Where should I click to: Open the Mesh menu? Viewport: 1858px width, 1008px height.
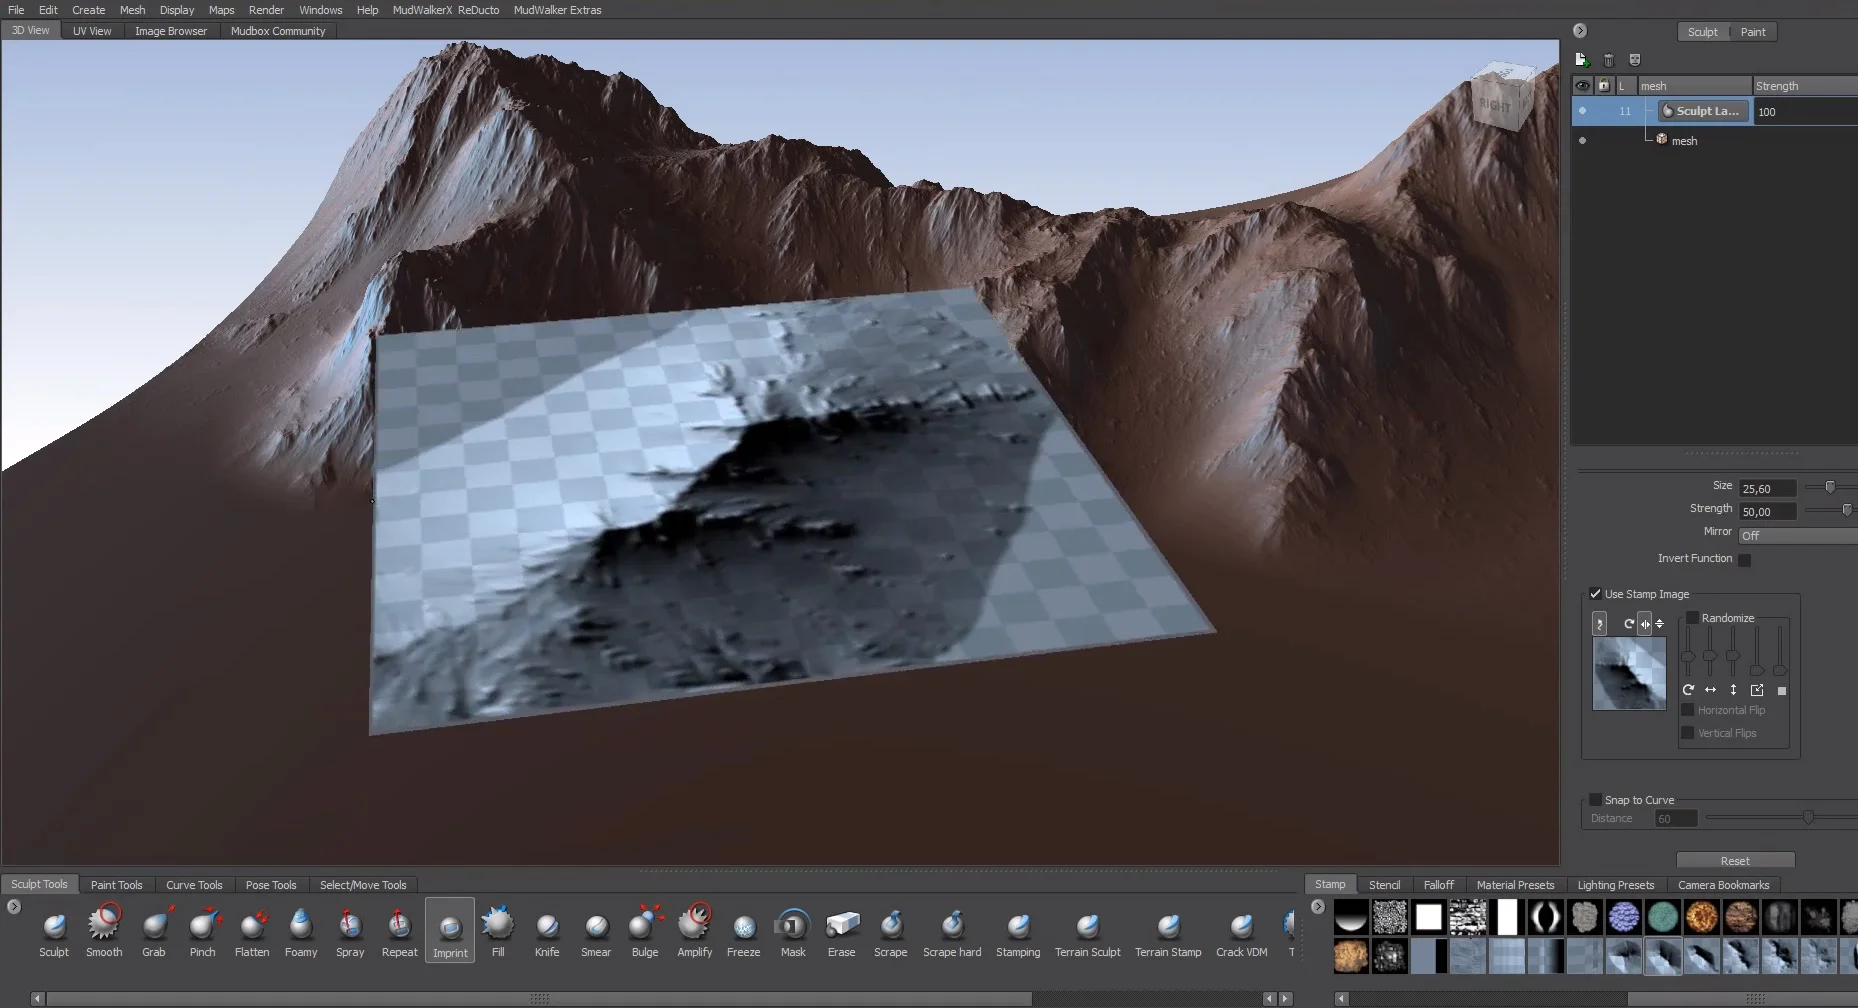point(132,10)
